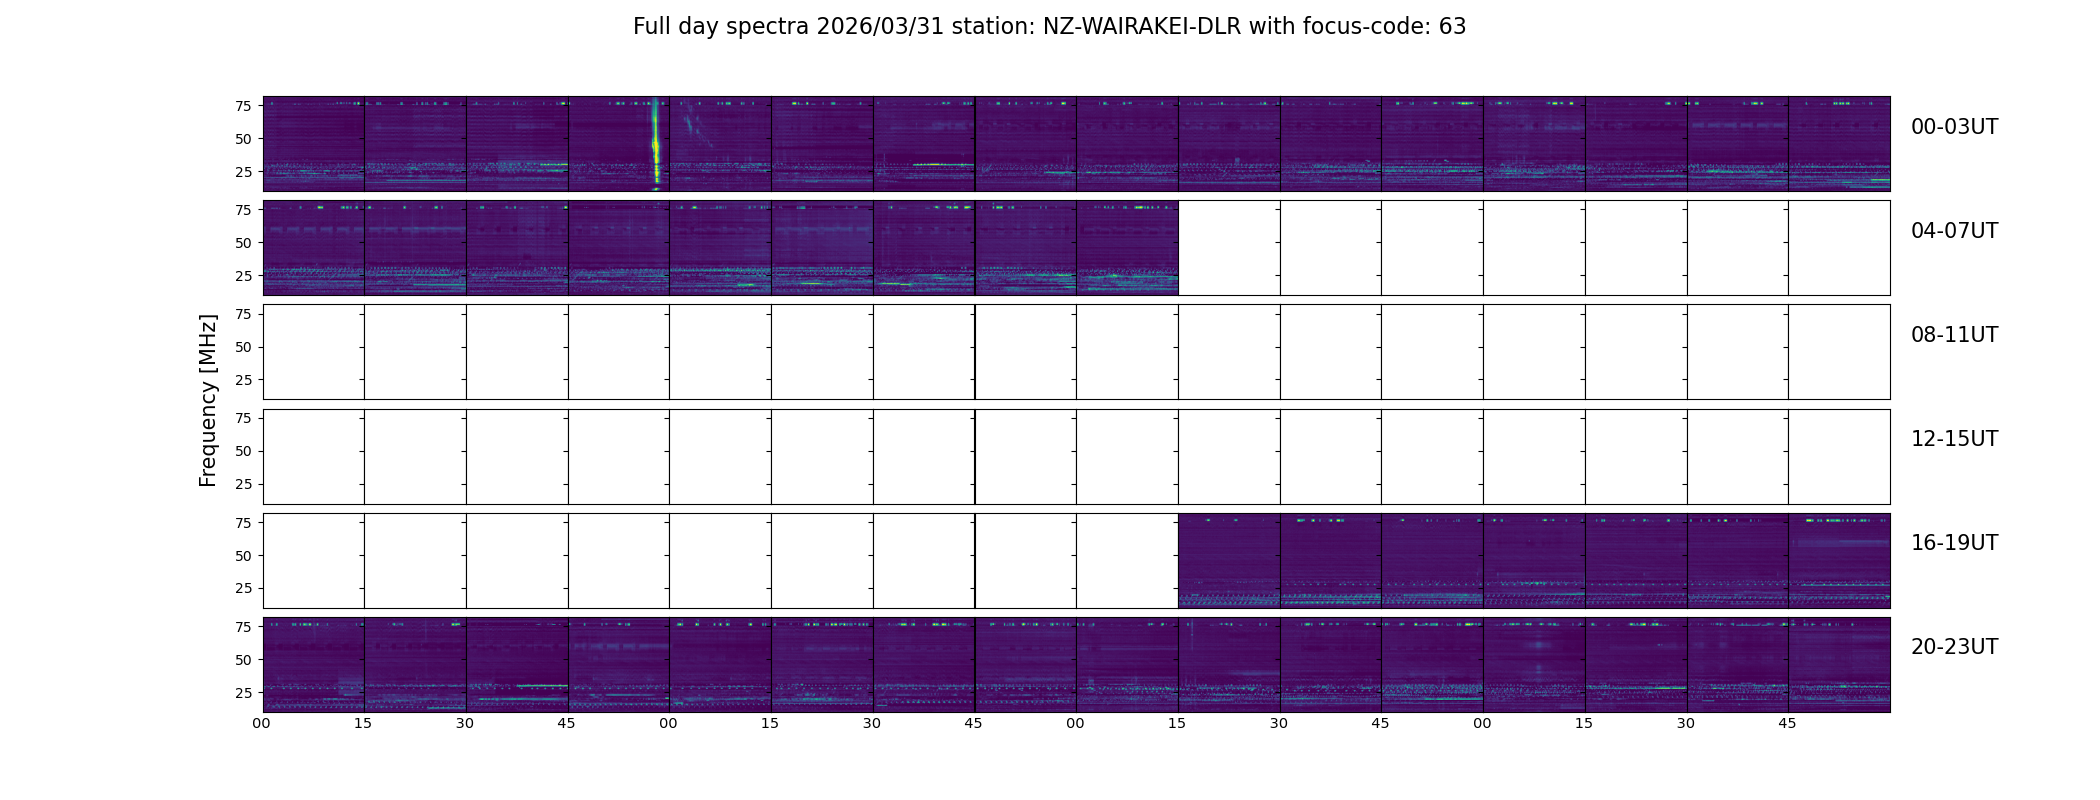Click the 04-07UT row label
2100x800 pixels.
click(x=1954, y=231)
